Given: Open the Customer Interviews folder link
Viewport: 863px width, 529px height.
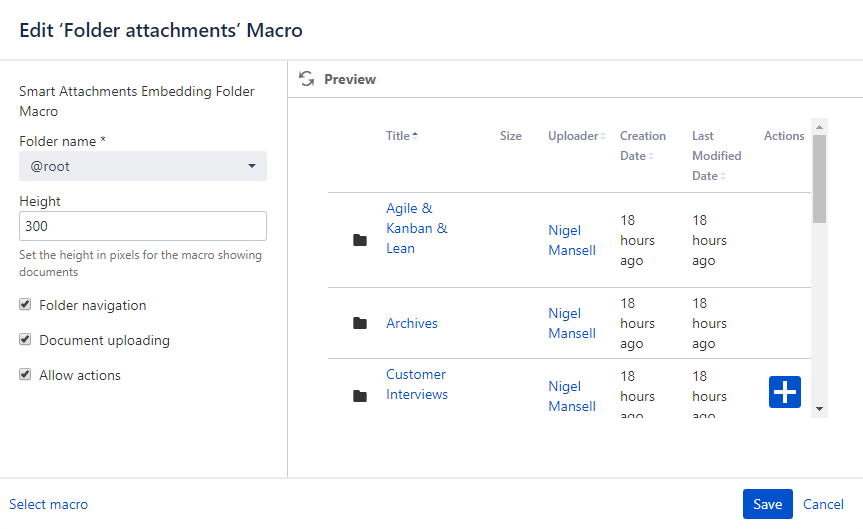Looking at the screenshot, I should (416, 384).
